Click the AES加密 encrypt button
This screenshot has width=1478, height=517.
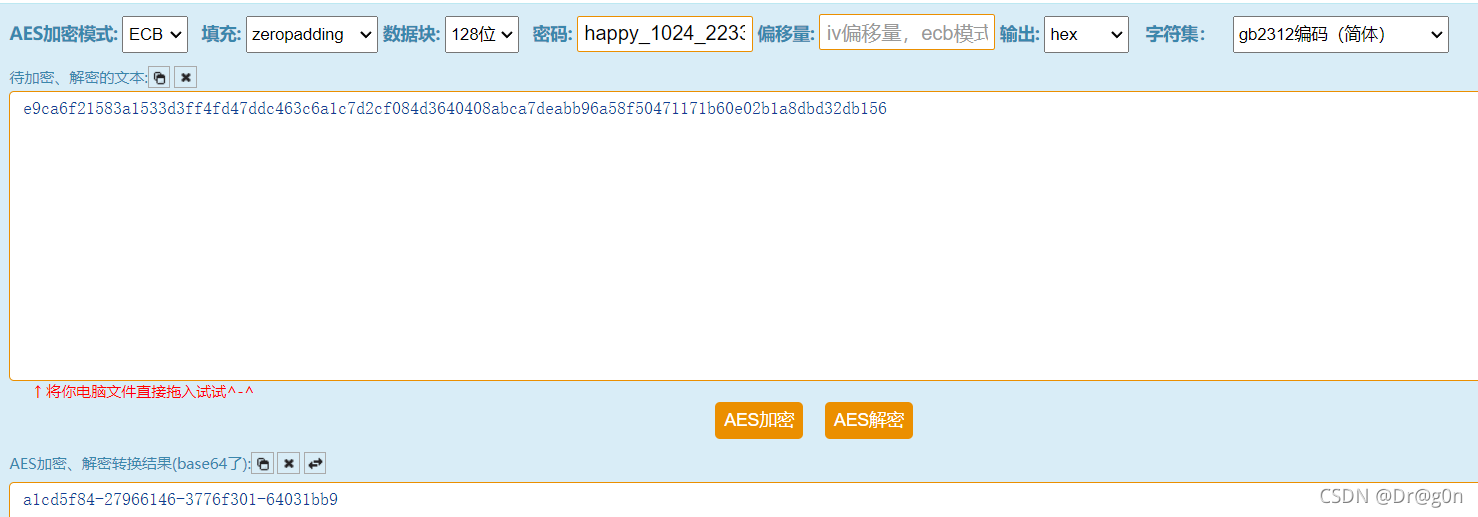pos(759,420)
